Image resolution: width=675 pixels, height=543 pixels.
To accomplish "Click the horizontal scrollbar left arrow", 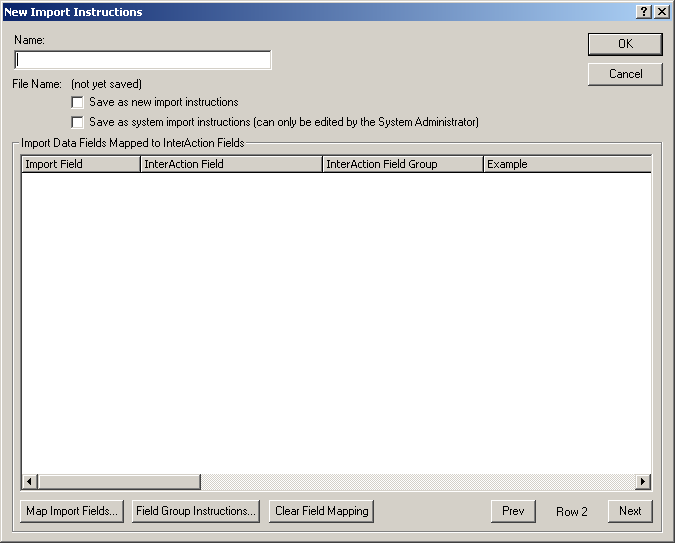I will click(30, 482).
